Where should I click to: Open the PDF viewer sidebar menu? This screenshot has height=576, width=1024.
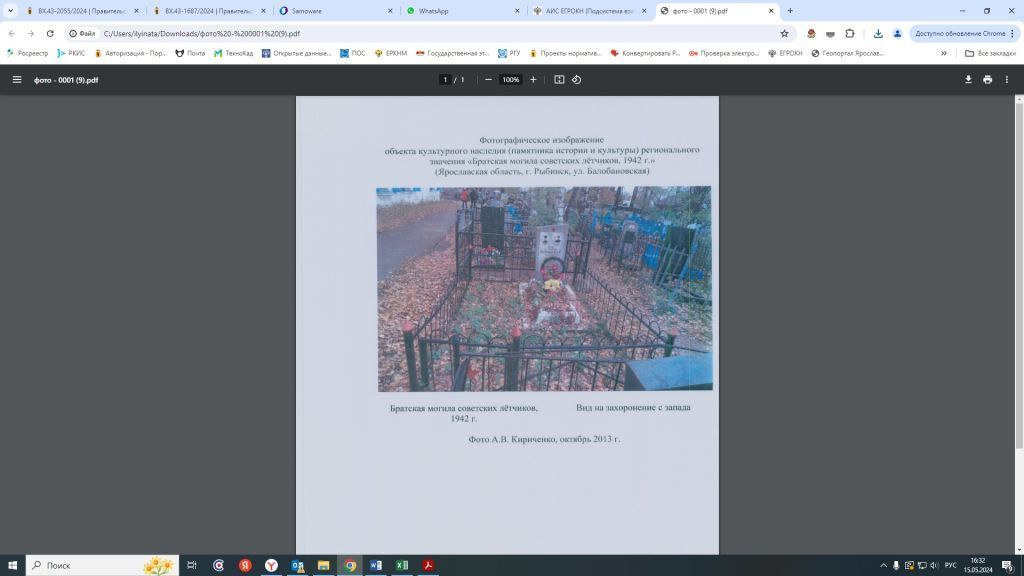tap(17, 80)
